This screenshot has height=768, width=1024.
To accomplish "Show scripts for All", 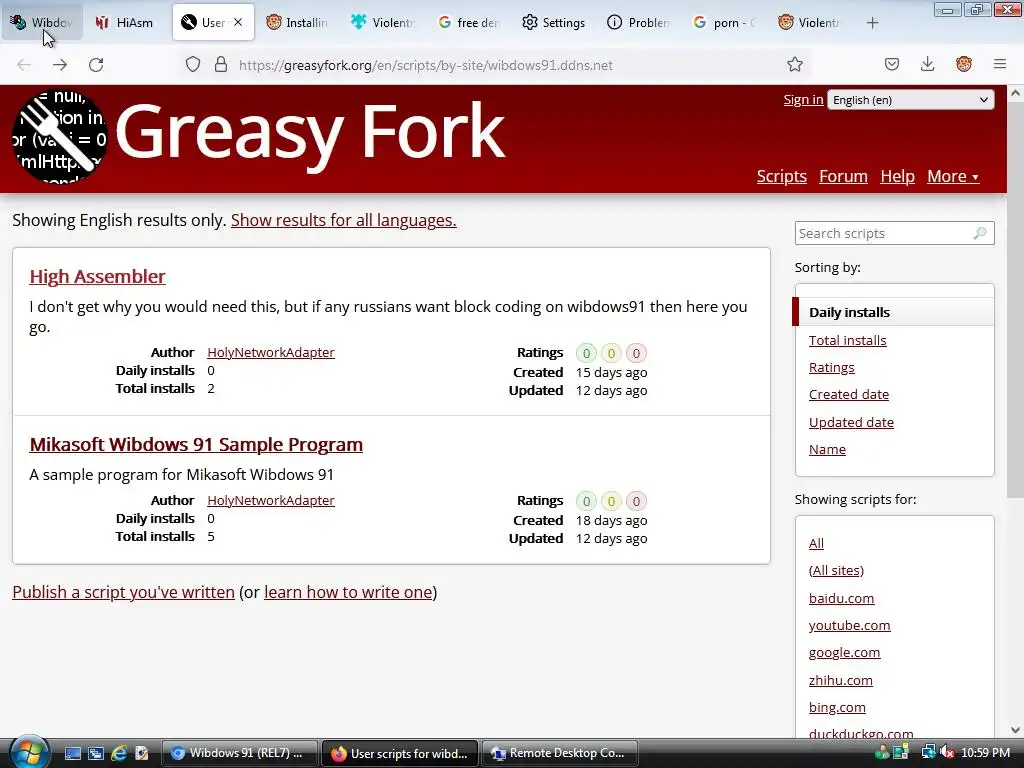I will click(816, 543).
